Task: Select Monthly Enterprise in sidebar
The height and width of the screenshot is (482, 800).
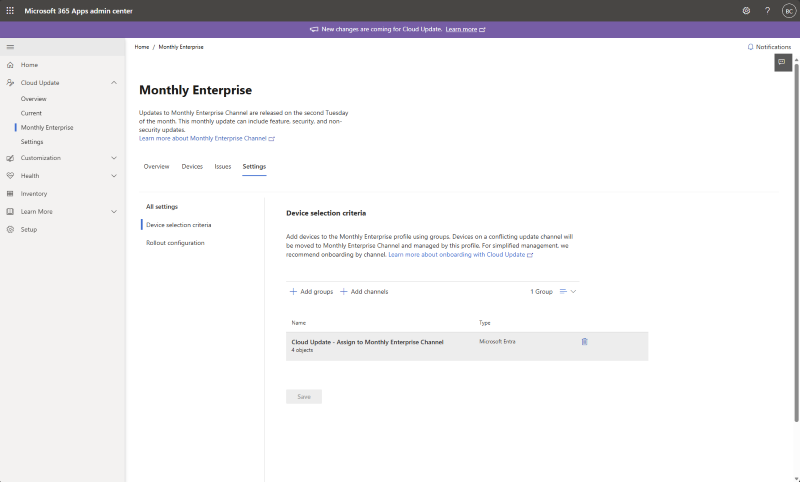Action: click(x=47, y=128)
